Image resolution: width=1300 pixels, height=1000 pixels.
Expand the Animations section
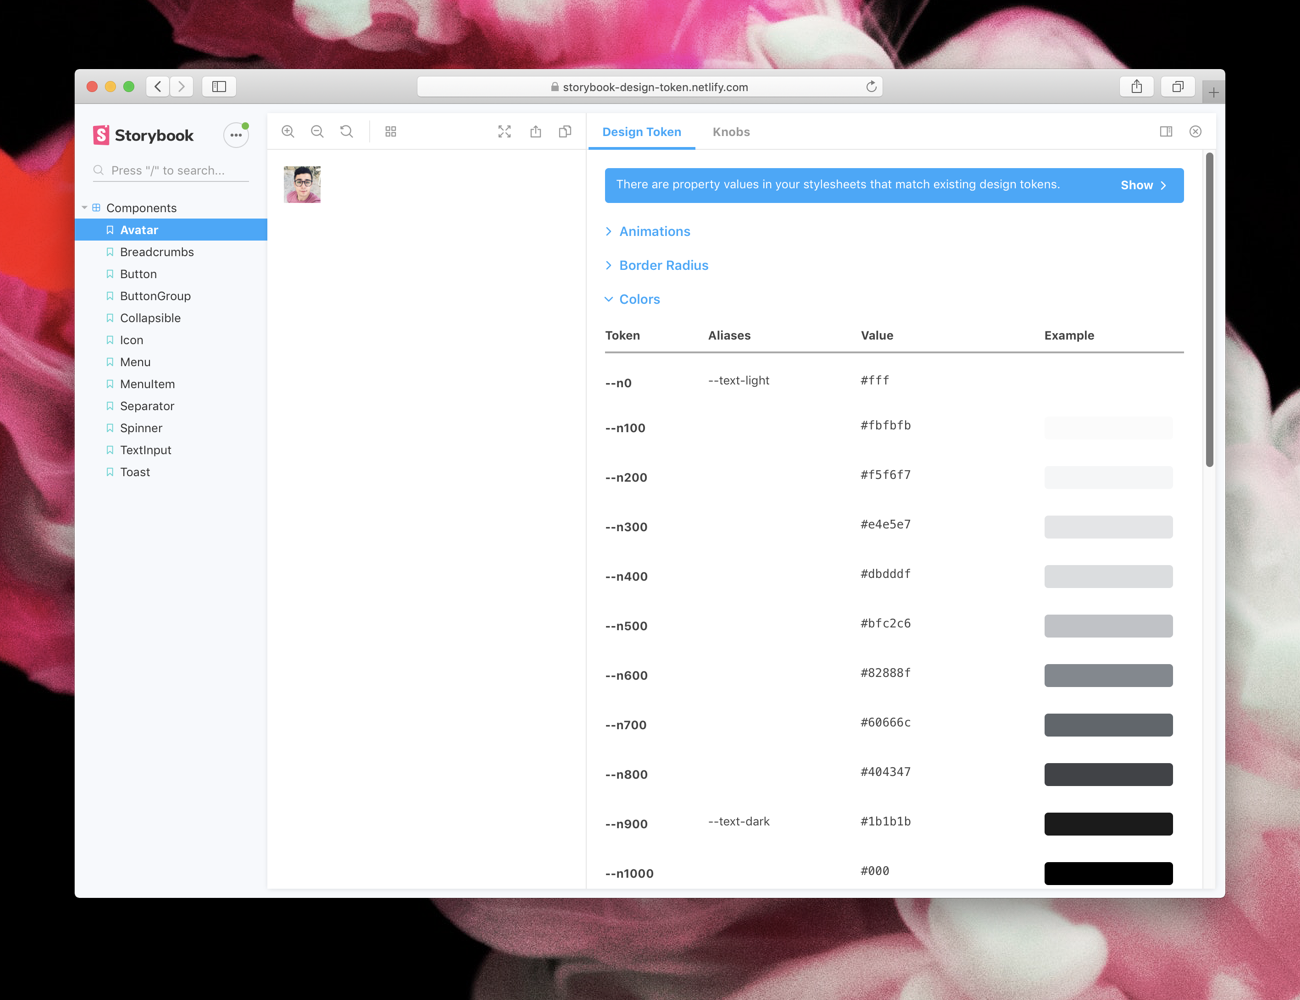pos(648,232)
